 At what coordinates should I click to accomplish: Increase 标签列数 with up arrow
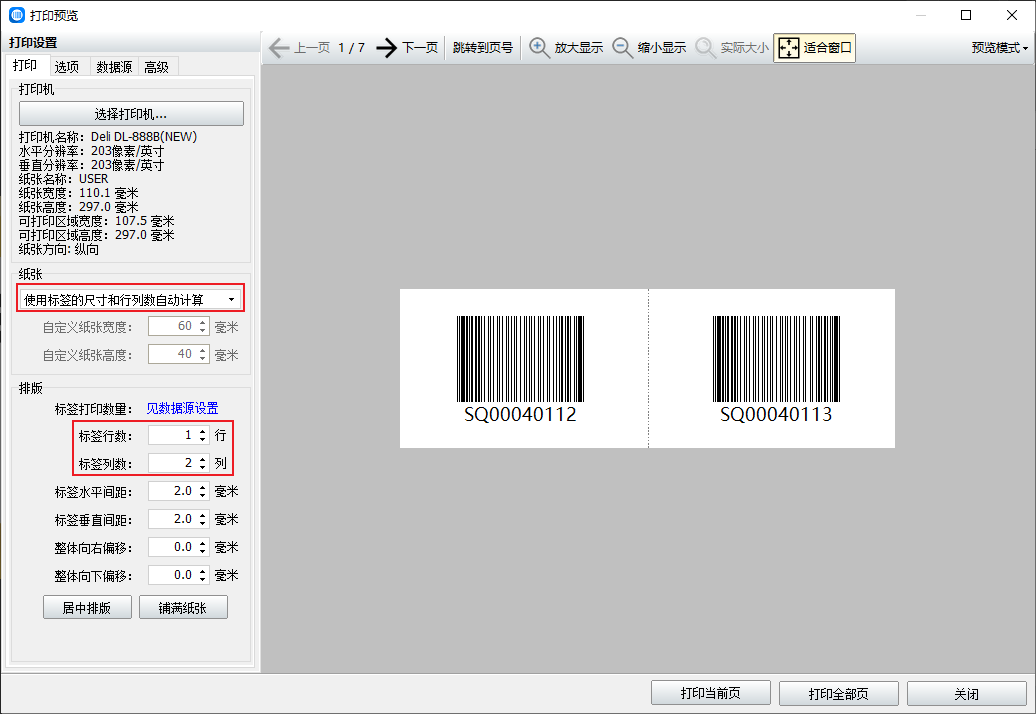203,458
